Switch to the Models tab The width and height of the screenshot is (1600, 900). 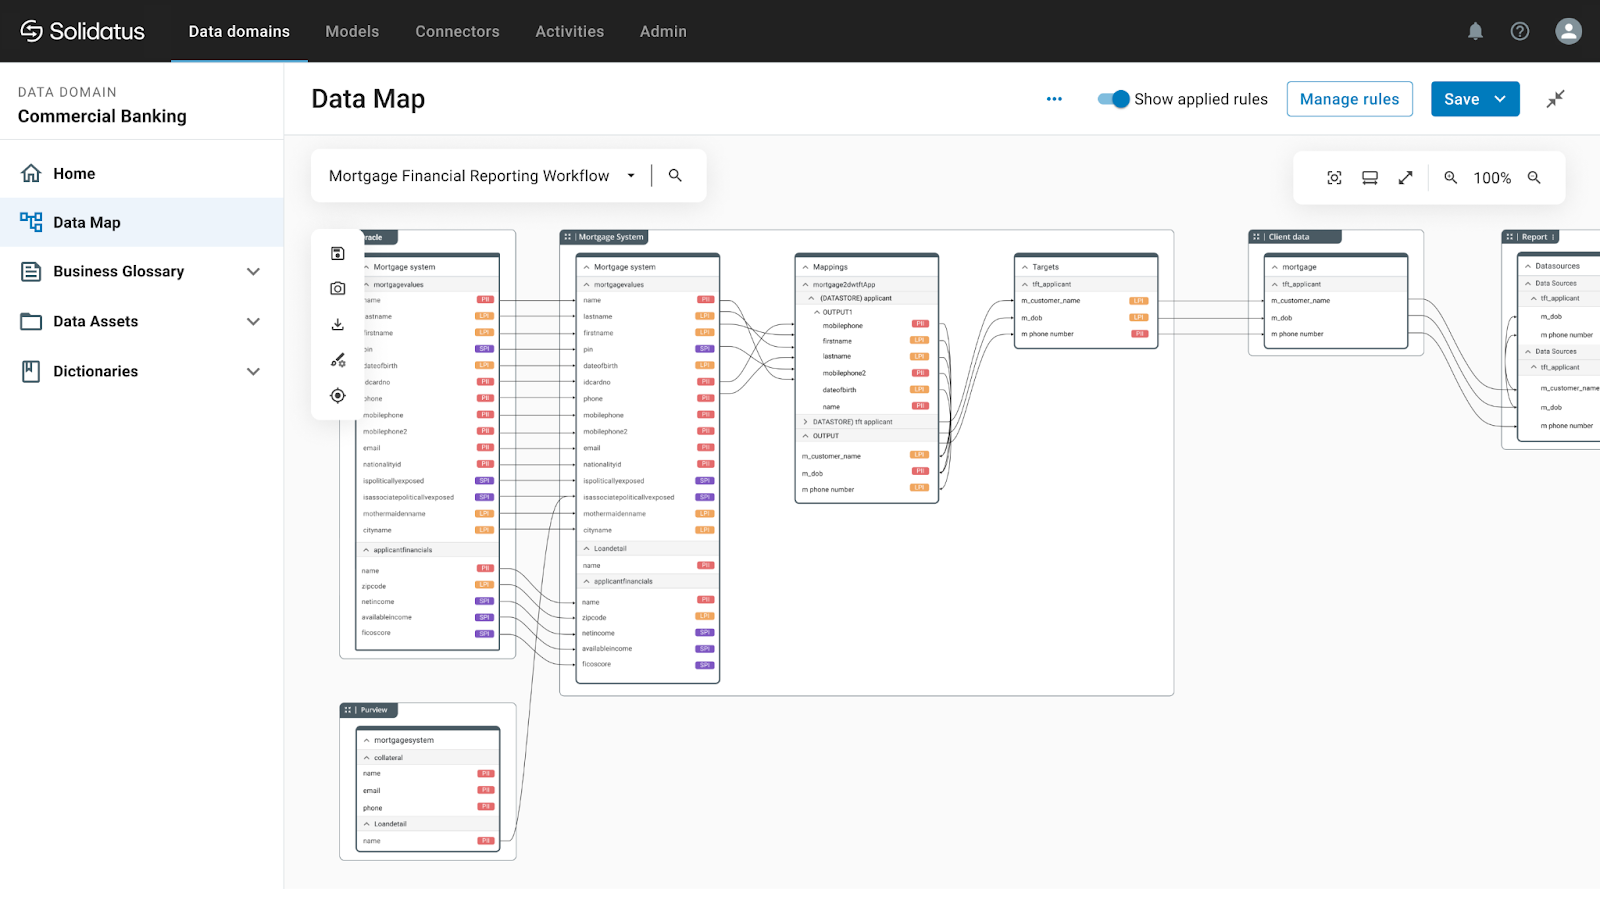click(x=352, y=31)
